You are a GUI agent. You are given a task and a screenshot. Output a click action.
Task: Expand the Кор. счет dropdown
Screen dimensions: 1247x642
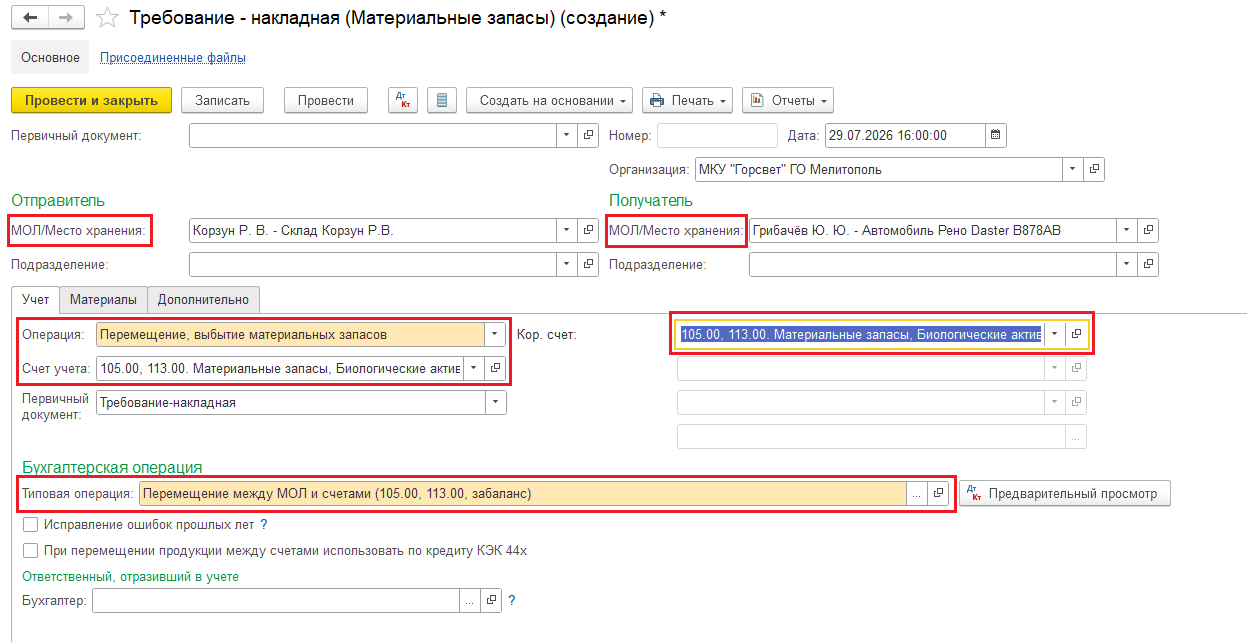1054,334
